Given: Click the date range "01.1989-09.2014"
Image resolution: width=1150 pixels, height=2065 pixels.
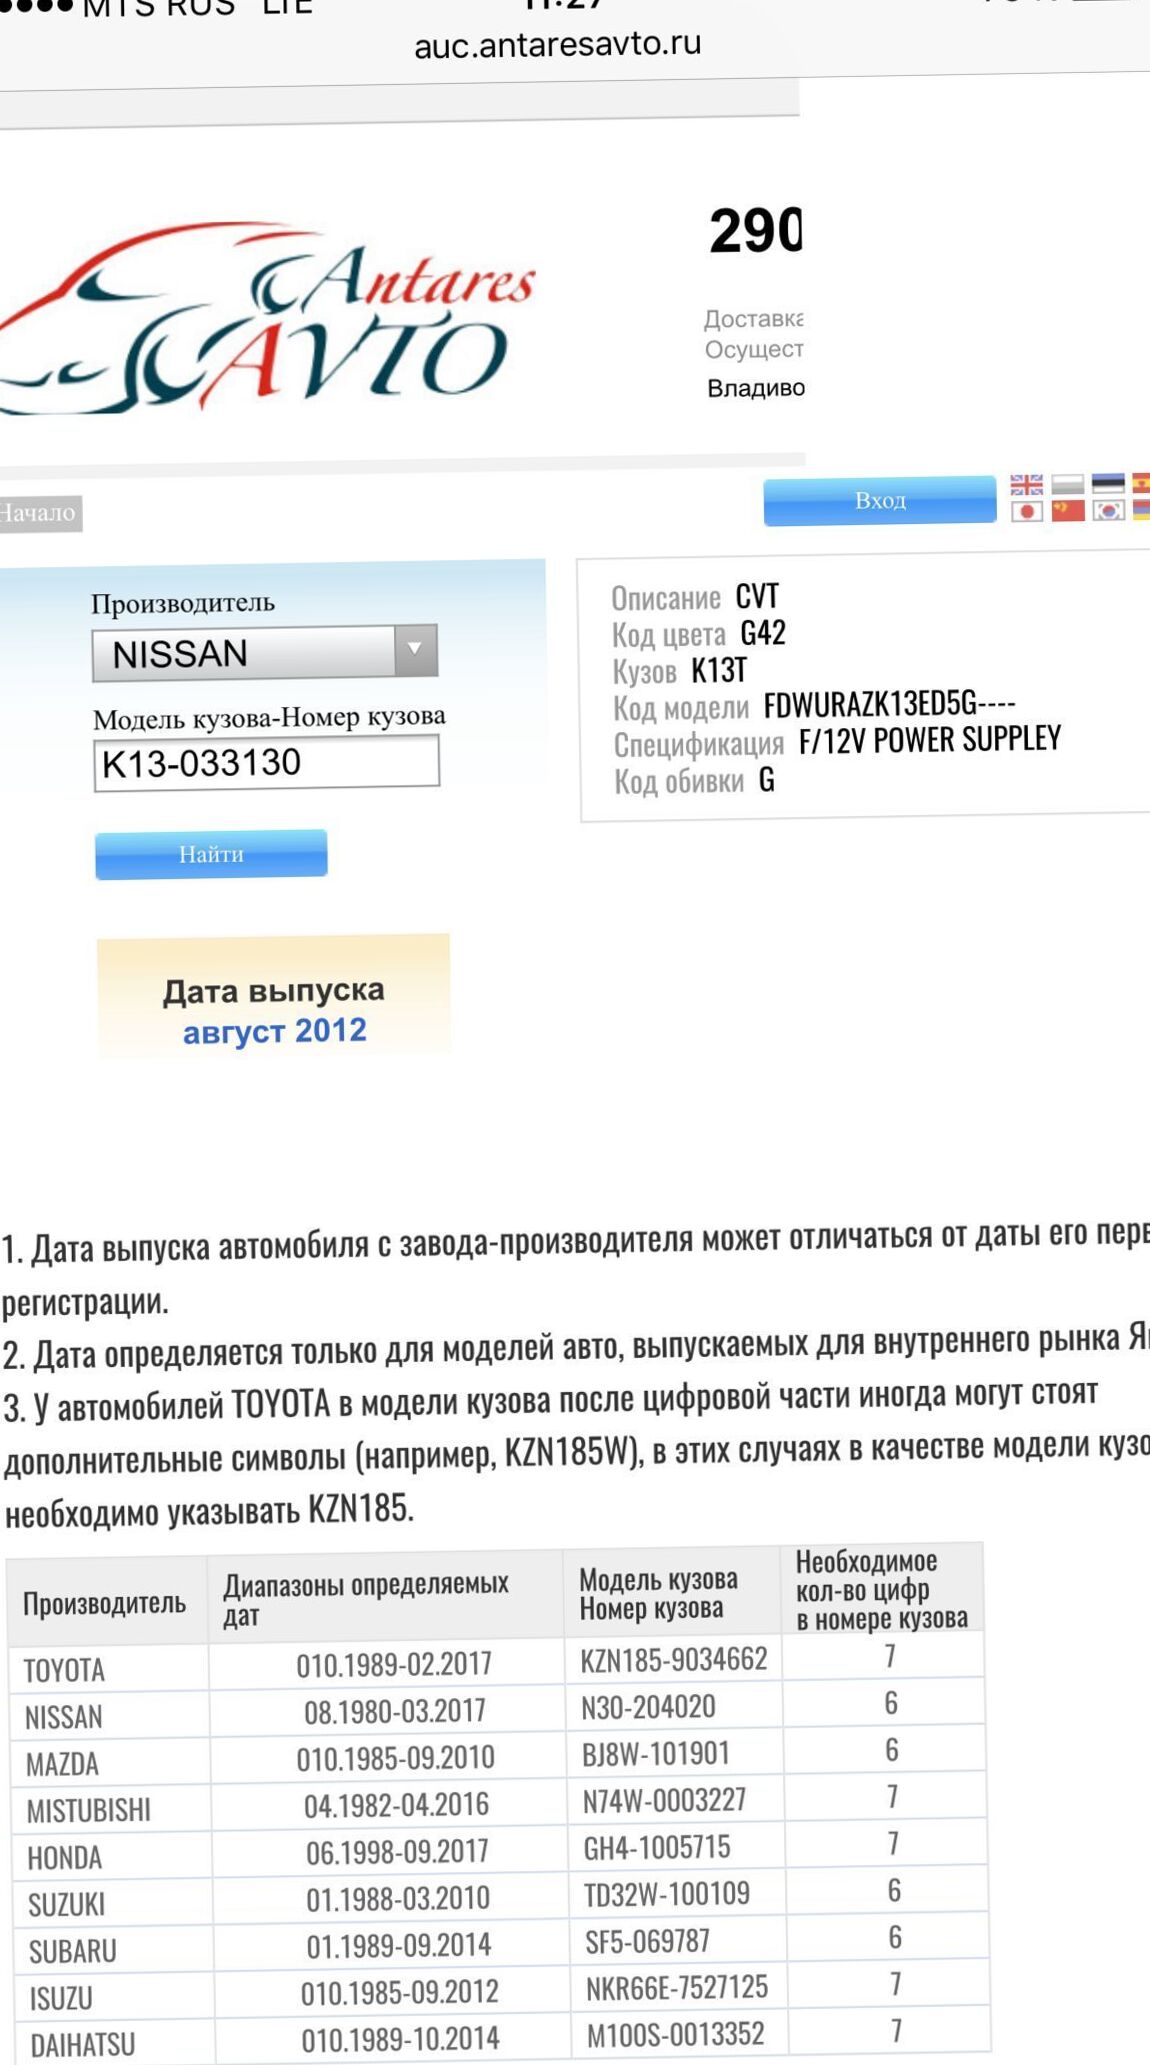Looking at the screenshot, I should [x=399, y=1945].
